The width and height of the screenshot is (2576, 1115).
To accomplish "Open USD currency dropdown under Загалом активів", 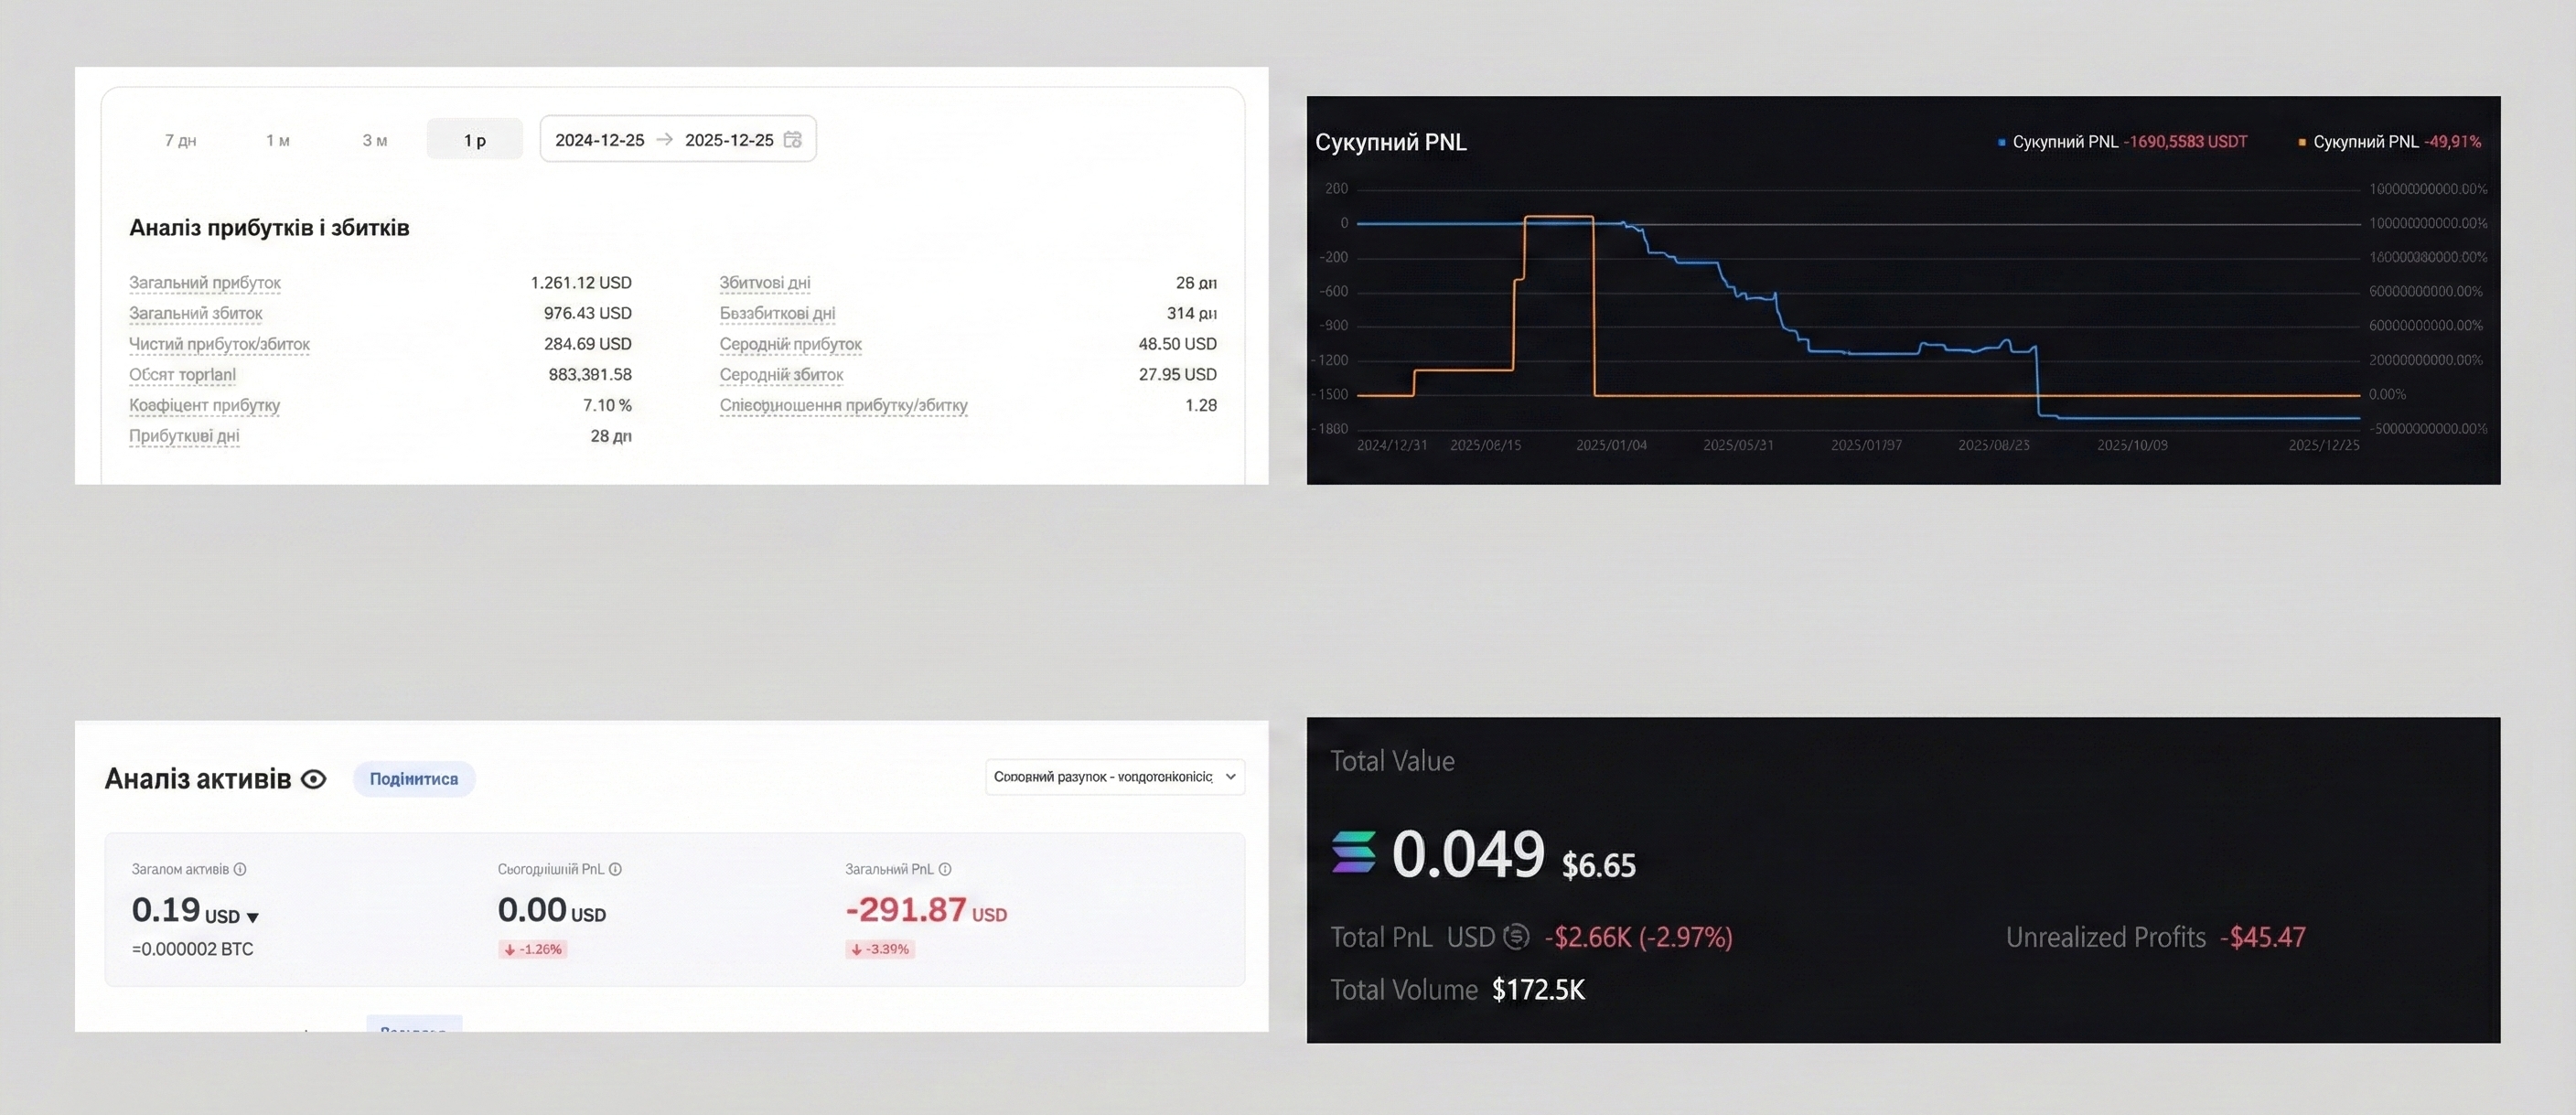I will point(253,917).
